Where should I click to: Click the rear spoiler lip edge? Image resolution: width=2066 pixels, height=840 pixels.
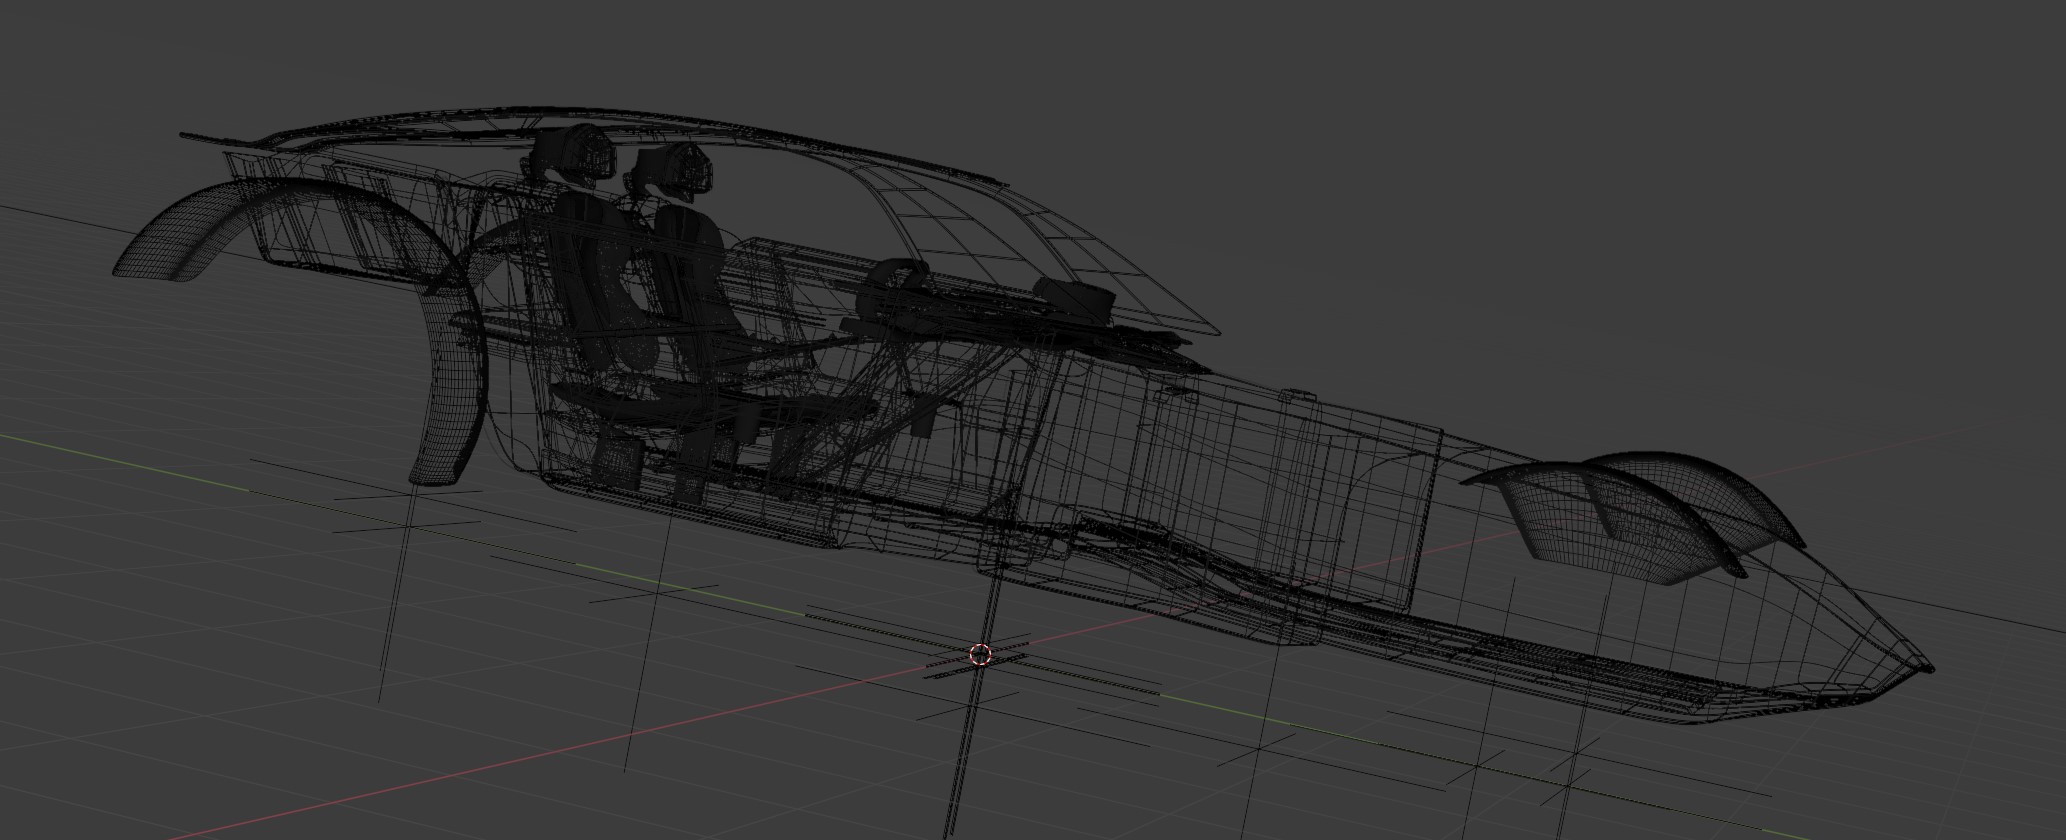pos(200,137)
